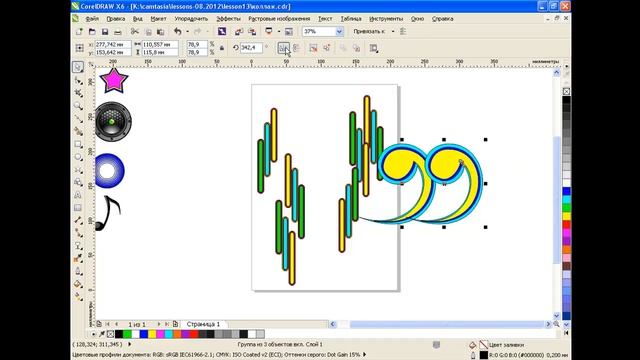Image resolution: width=640 pixels, height=360 pixels.
Task: Open the Help (Справка) menu
Action: (x=442, y=19)
